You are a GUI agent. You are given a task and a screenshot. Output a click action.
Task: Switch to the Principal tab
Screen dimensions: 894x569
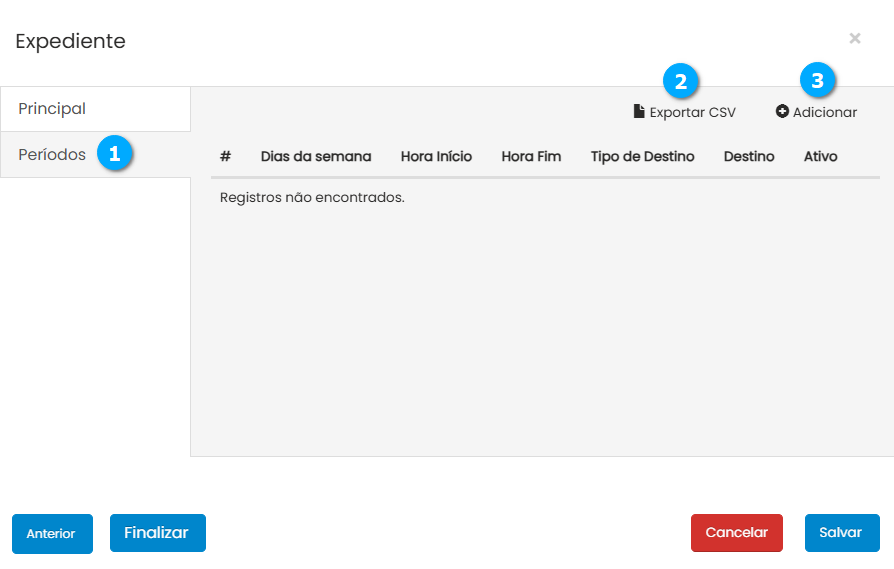click(x=52, y=108)
